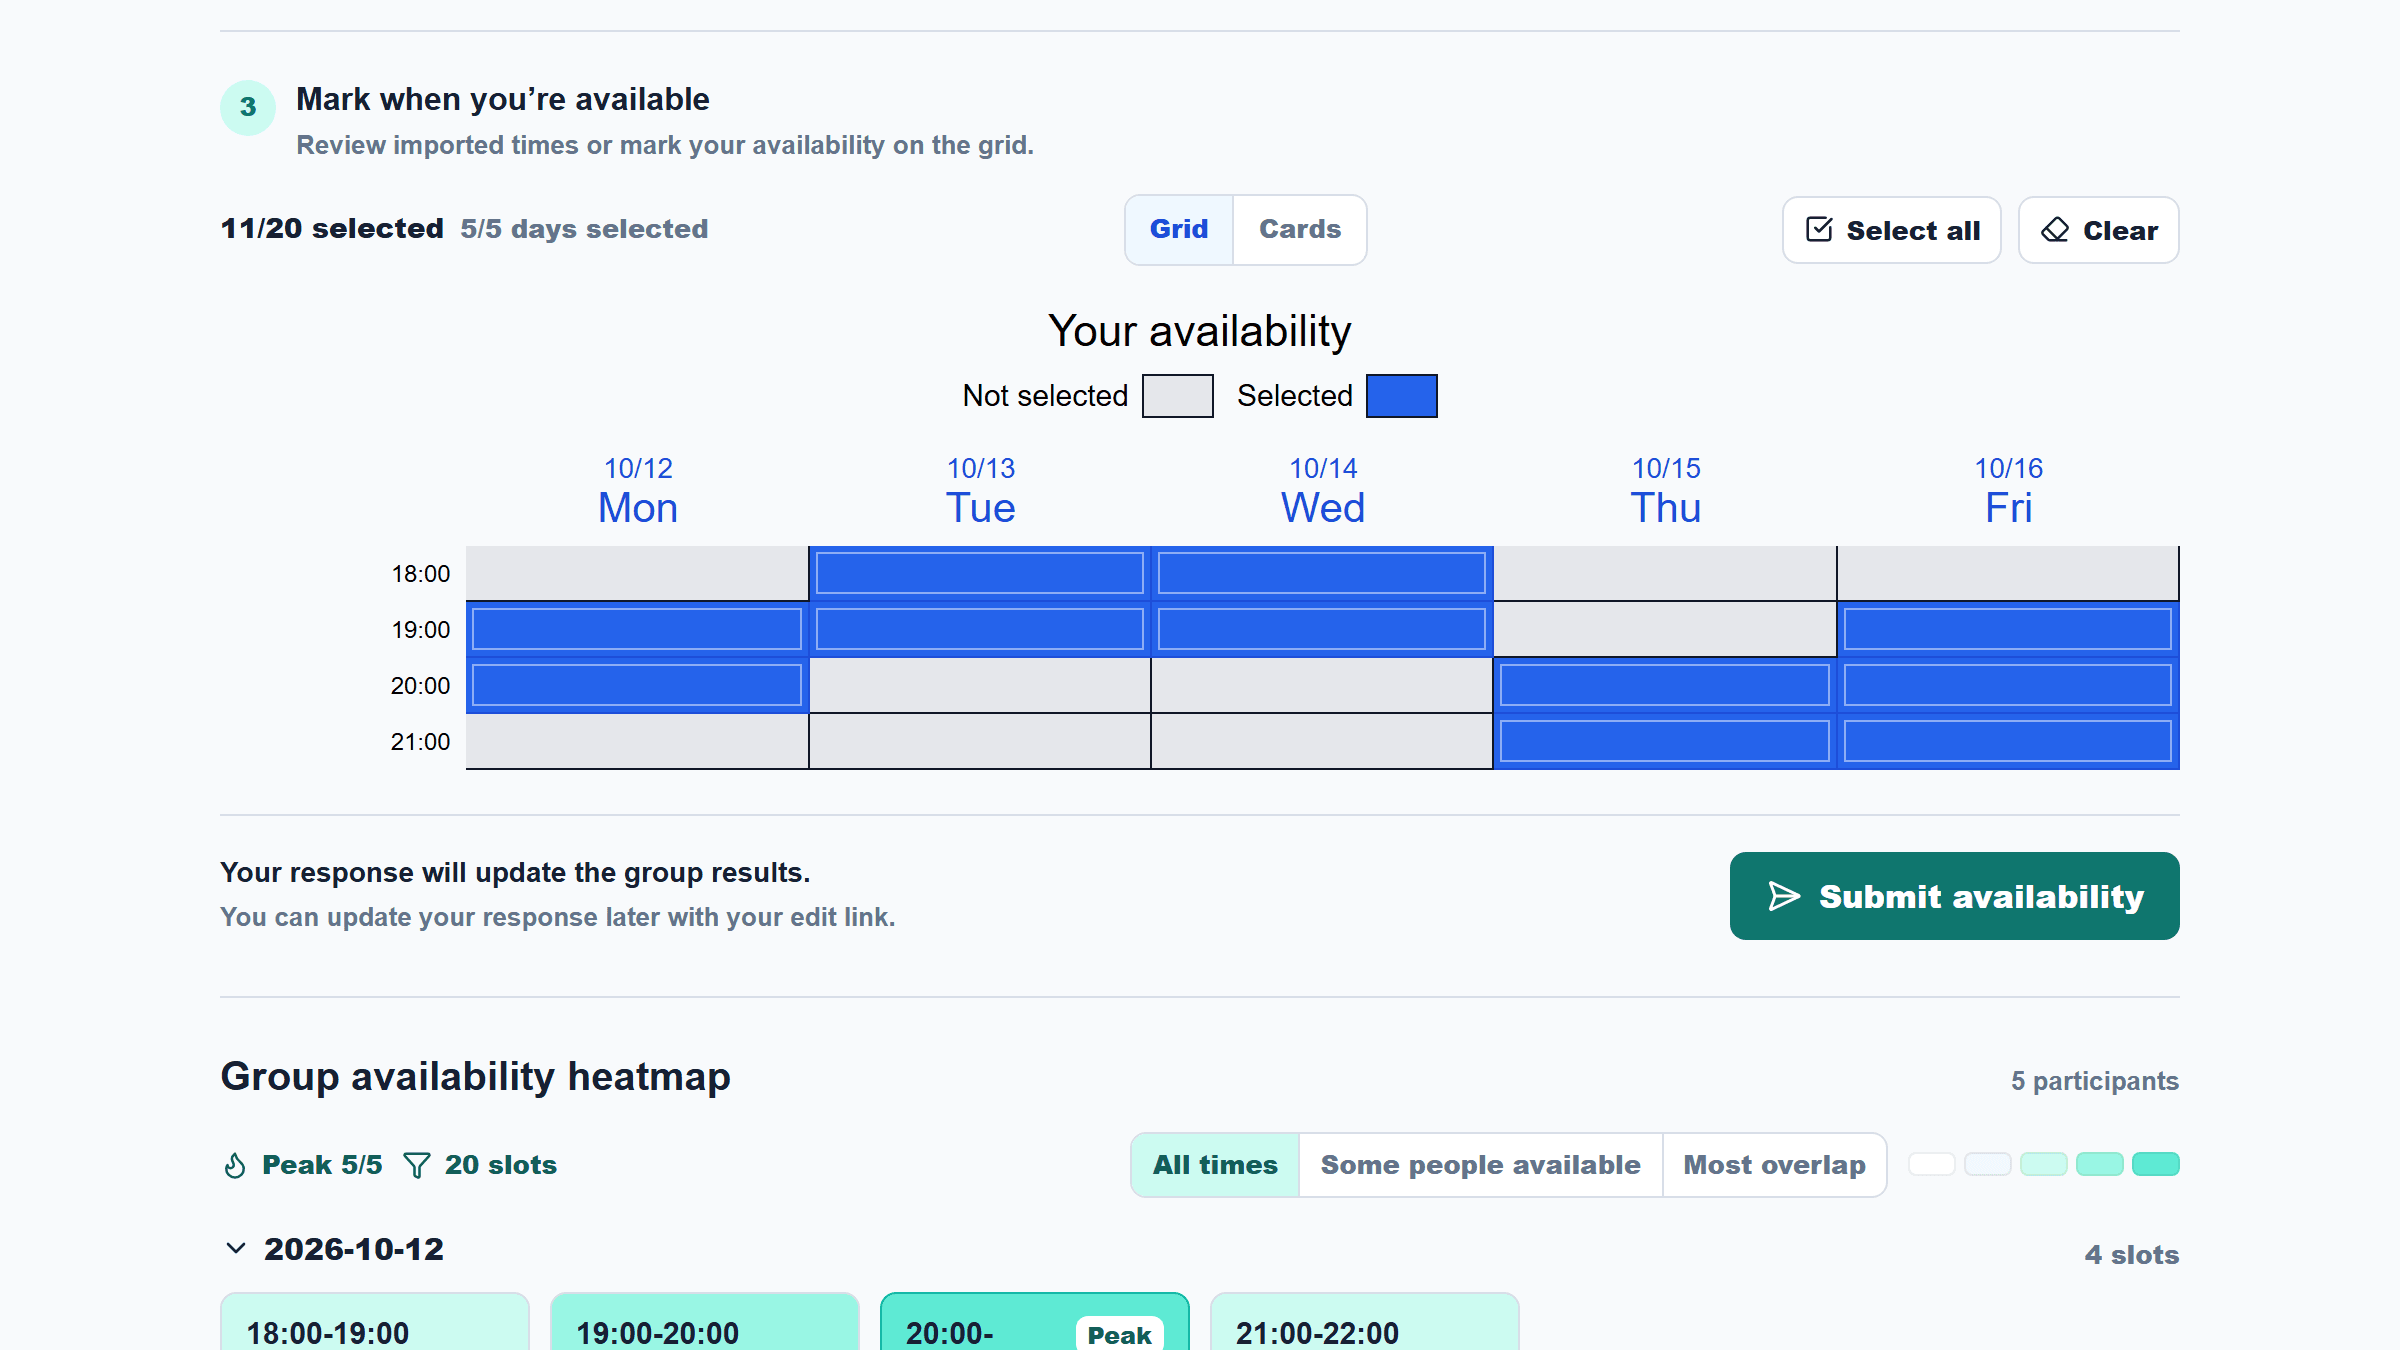Click the darkest teal heatmap legend swatch

[2156, 1164]
